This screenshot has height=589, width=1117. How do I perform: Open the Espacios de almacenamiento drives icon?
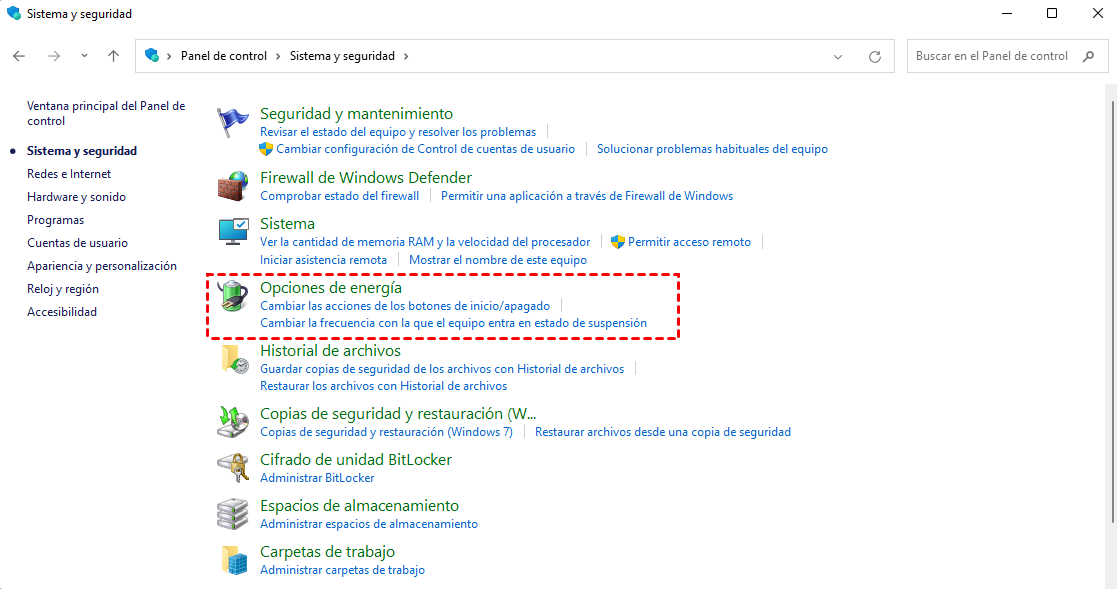coord(233,514)
